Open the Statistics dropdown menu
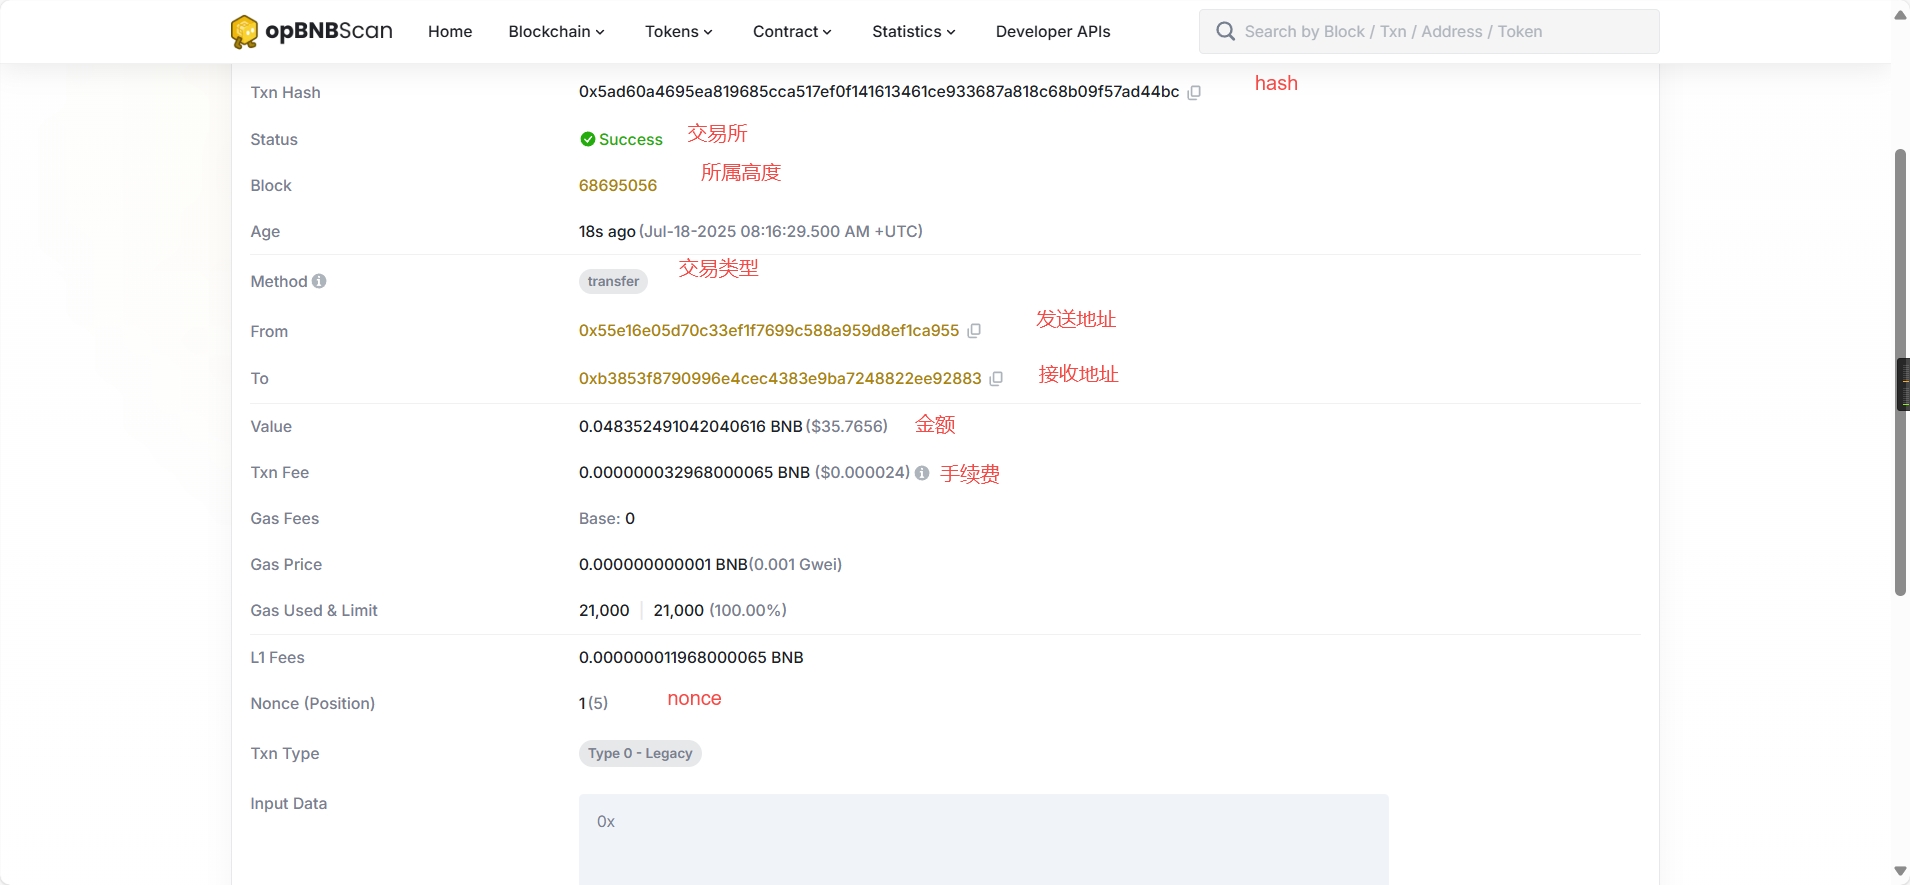Screen dimensions: 1910x885 pyautogui.click(x=913, y=32)
